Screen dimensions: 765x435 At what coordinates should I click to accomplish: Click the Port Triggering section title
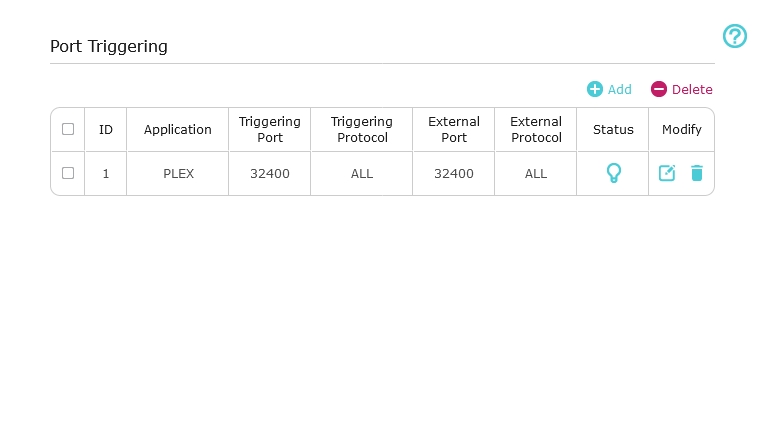coord(109,46)
